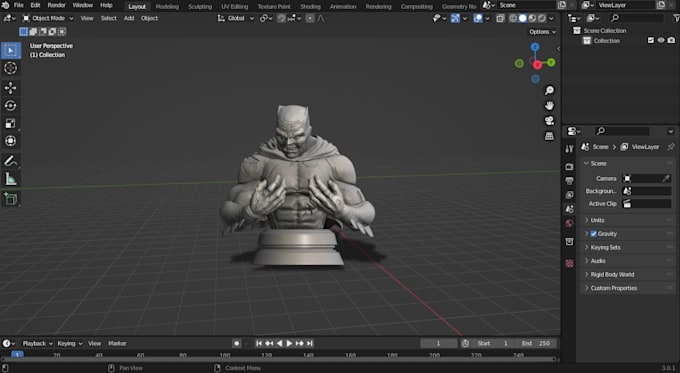Click the viewport zoom magnifier icon
680x373 pixels.
pyautogui.click(x=549, y=90)
